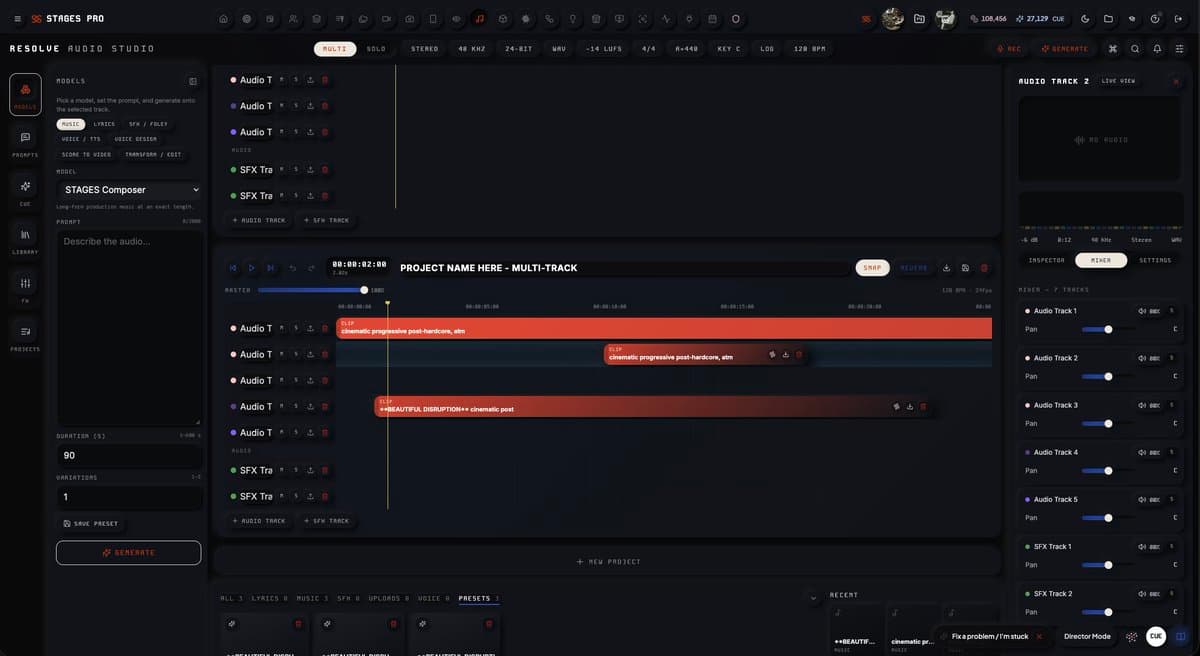This screenshot has width=1200, height=656.
Task: Open the FX sidebar section
Action: (25, 289)
